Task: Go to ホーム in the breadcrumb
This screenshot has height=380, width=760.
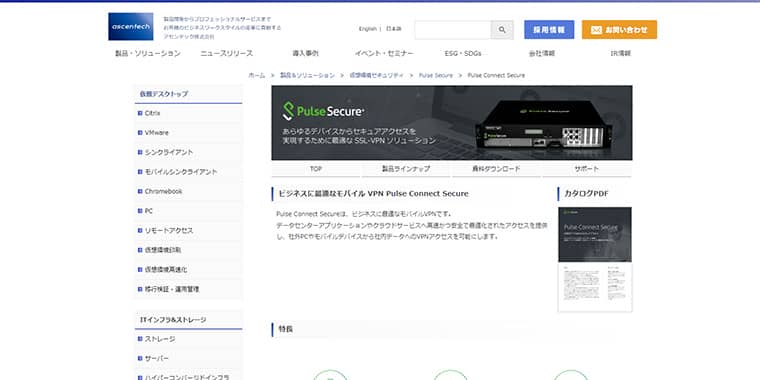Action: (x=257, y=76)
